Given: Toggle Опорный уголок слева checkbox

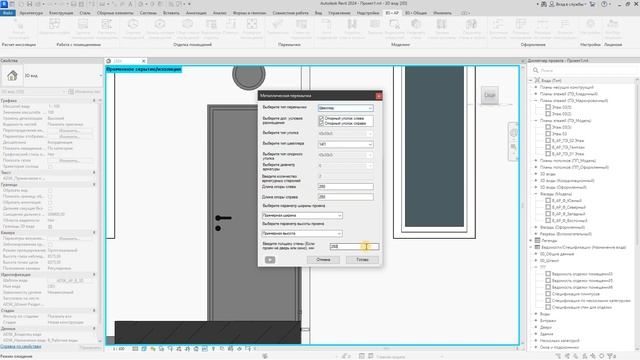Looking at the screenshot, I should click(321, 118).
